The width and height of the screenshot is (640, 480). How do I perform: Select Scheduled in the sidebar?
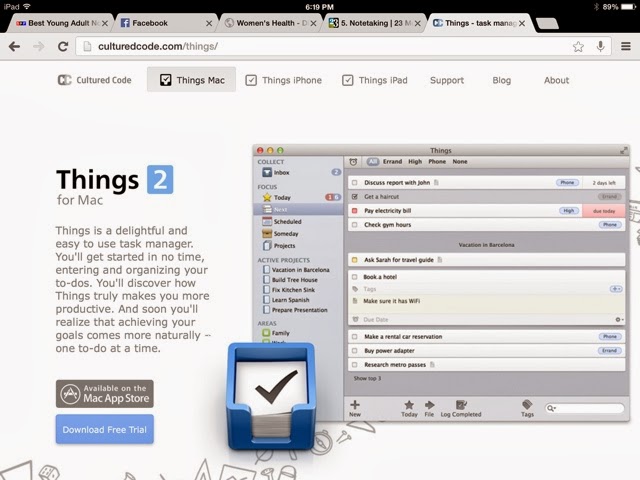pyautogui.click(x=300, y=222)
